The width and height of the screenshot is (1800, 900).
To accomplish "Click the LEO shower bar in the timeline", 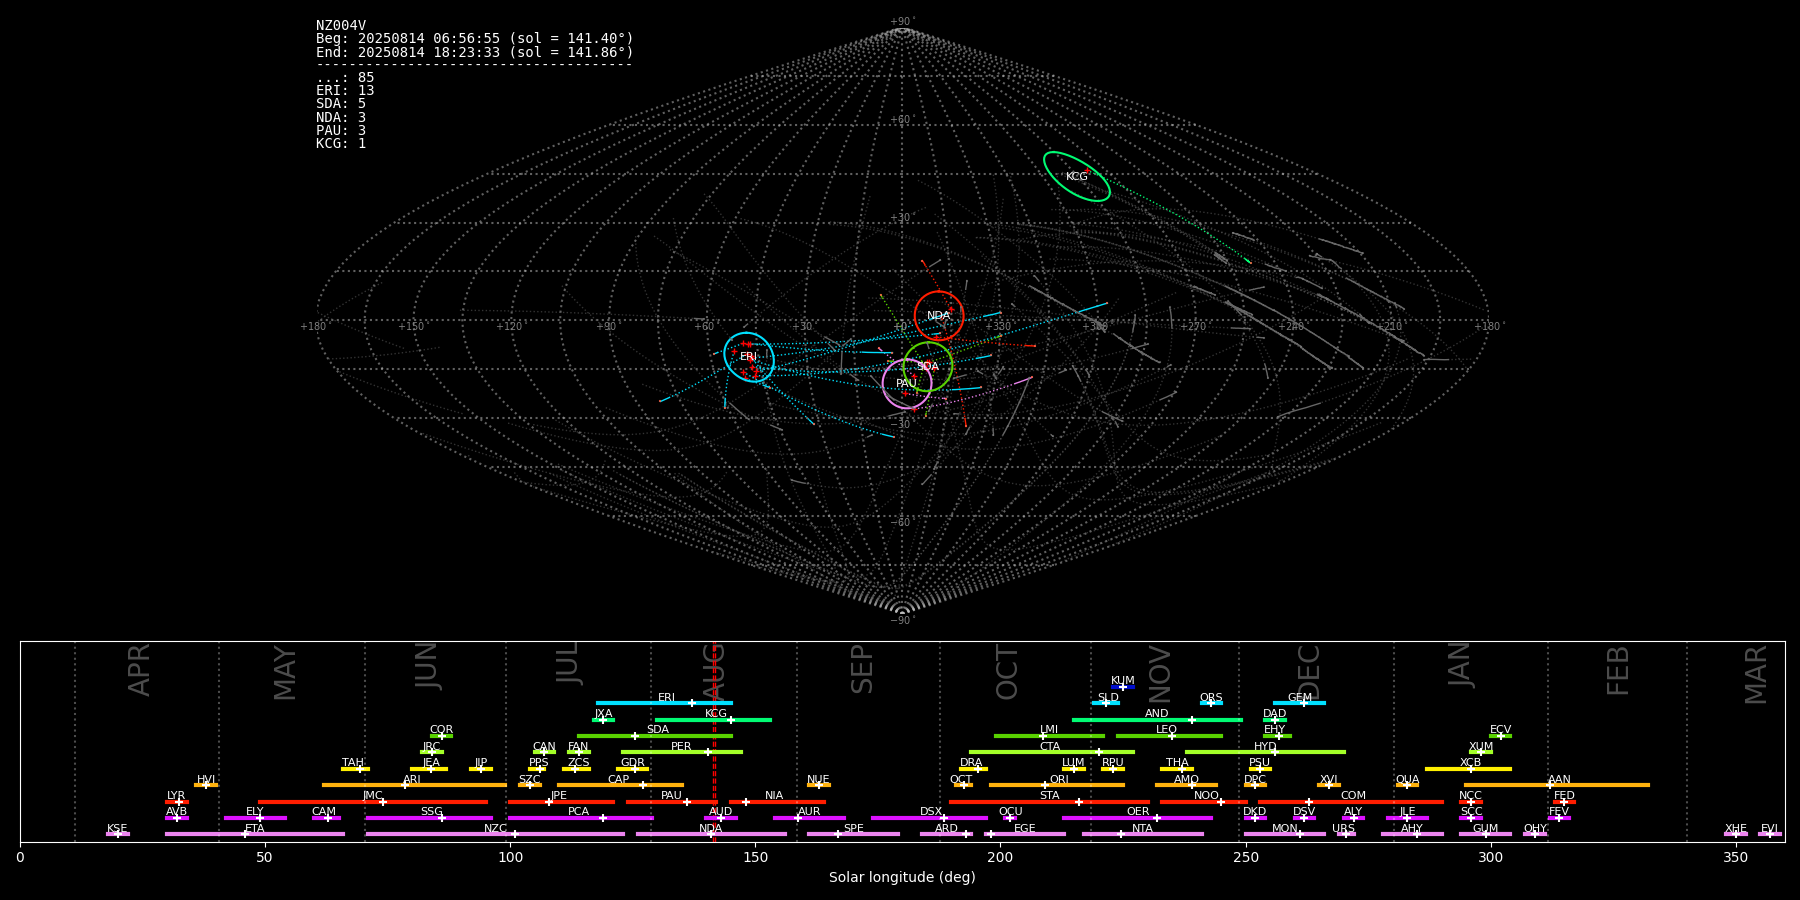I will click(x=1169, y=736).
